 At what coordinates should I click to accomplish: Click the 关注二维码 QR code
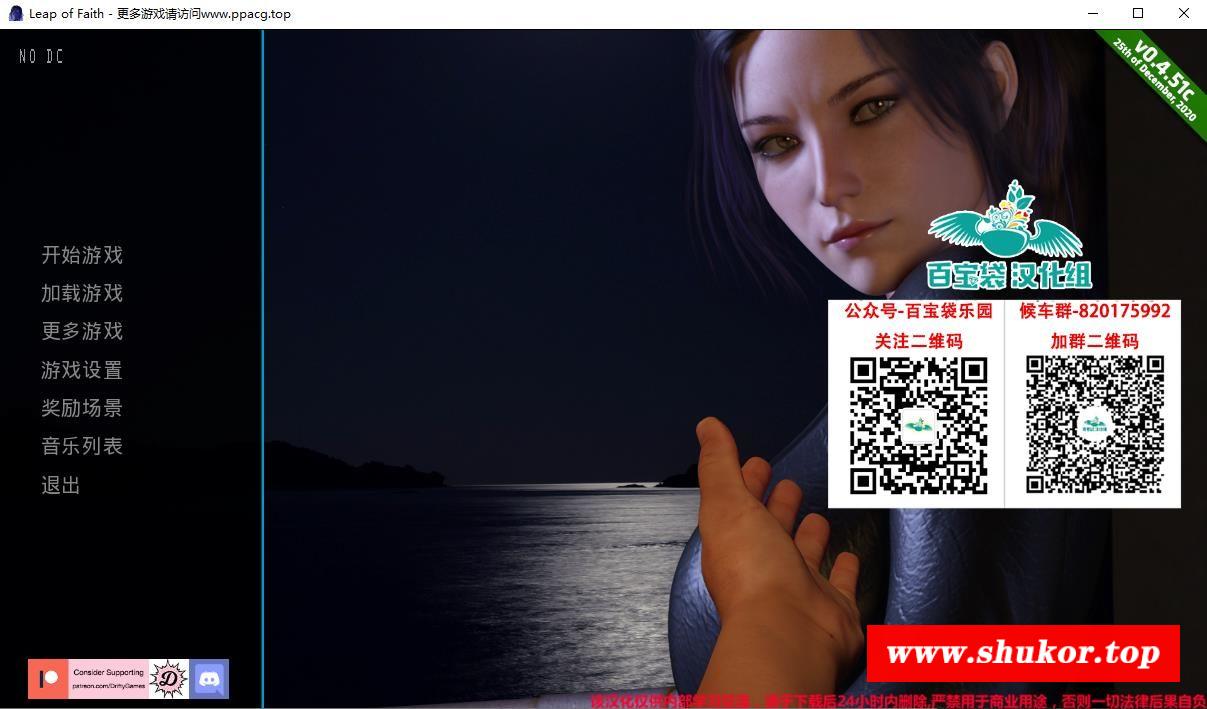tap(918, 425)
